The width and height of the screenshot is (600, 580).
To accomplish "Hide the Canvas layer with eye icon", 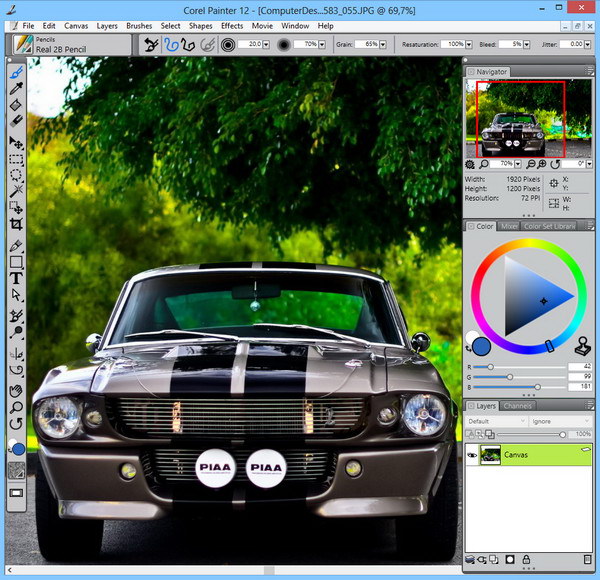I will (x=472, y=455).
